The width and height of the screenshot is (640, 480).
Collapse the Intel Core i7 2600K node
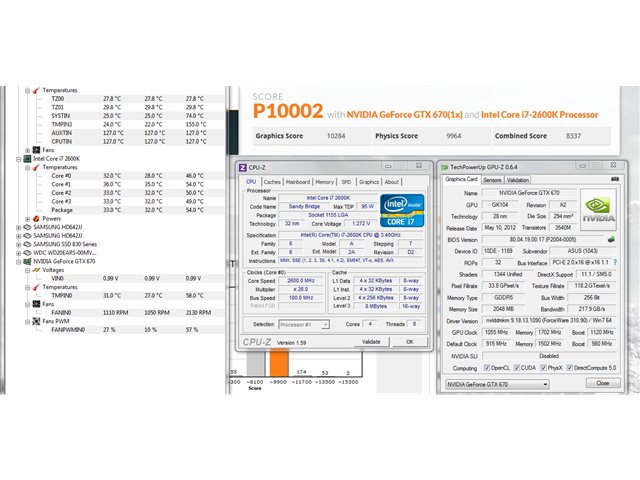18,159
